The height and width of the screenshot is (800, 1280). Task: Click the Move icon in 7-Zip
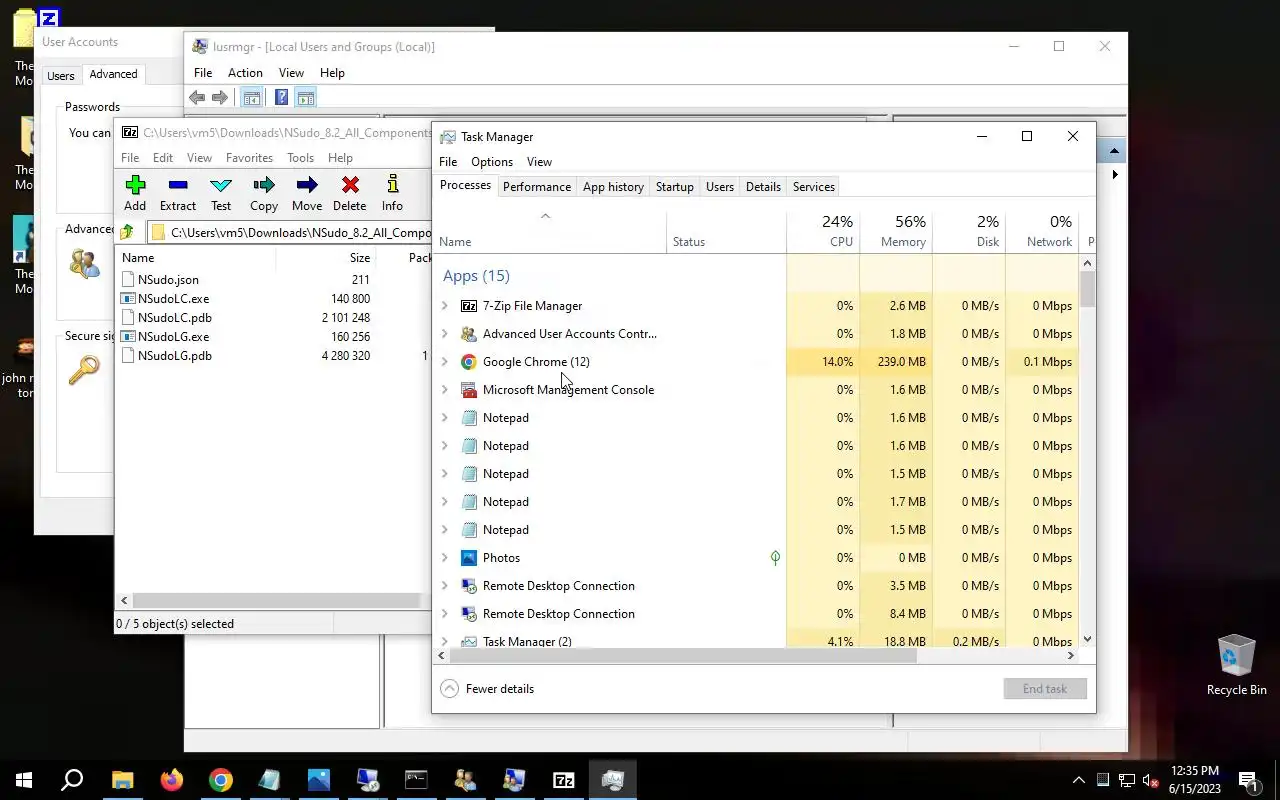pos(307,185)
